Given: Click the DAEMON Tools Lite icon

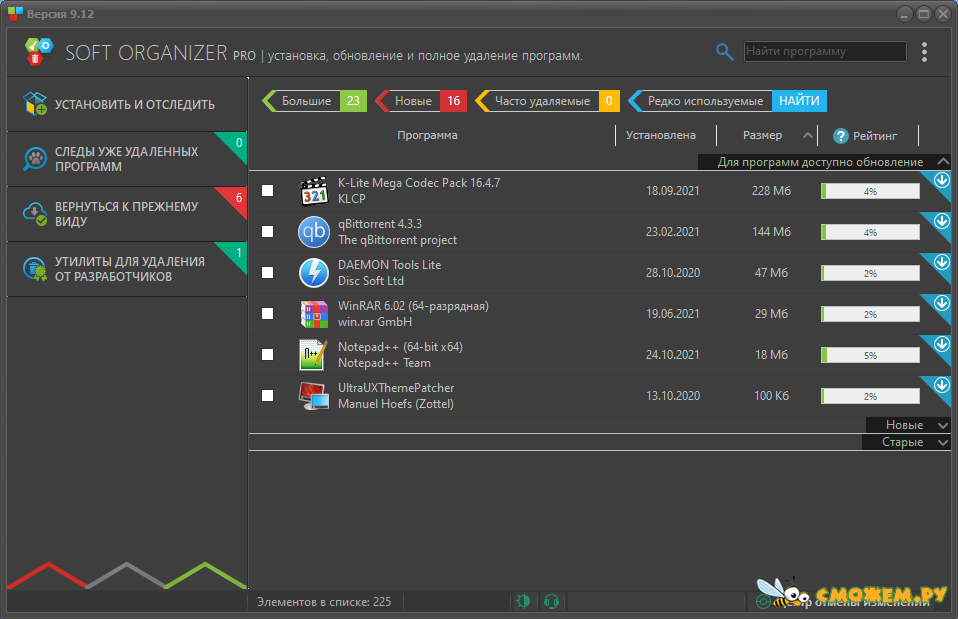Looking at the screenshot, I should click(314, 273).
